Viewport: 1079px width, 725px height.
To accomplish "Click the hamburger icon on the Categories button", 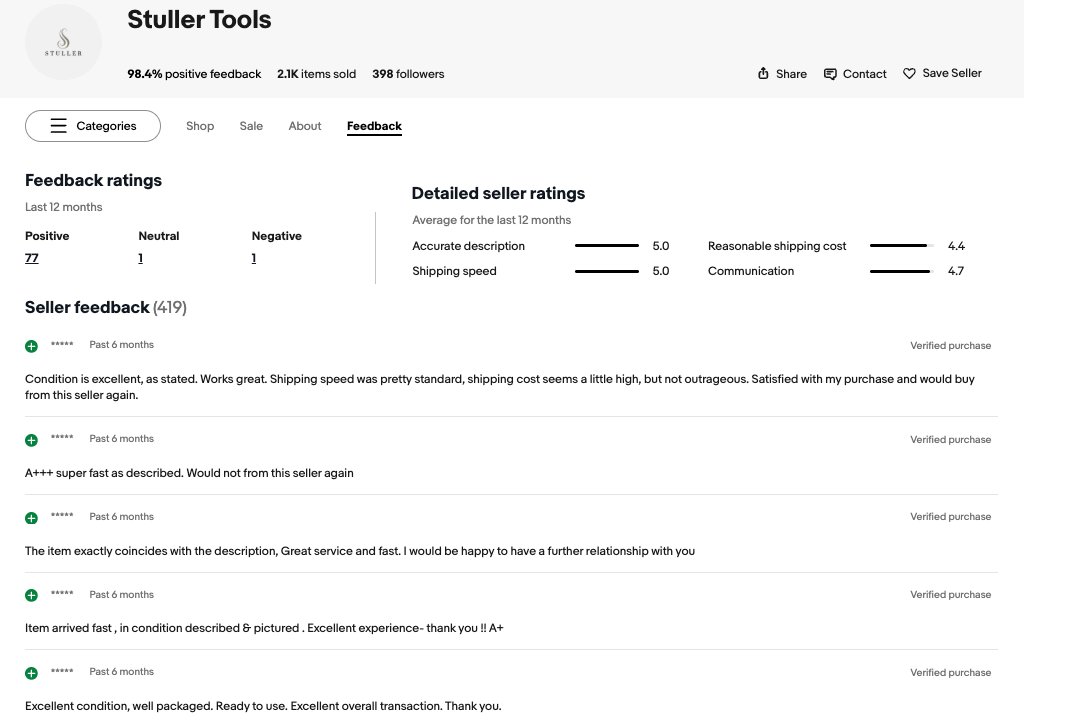I will pyautogui.click(x=57, y=126).
